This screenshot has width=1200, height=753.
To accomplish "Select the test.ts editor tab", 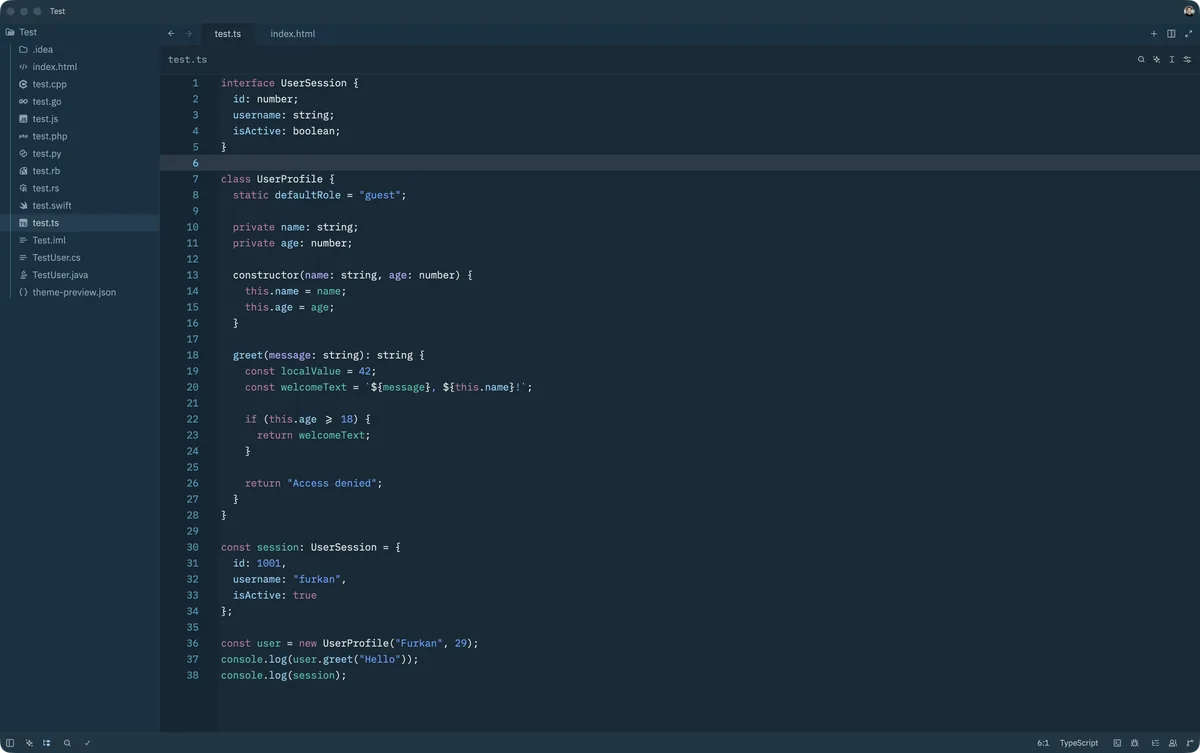I will click(x=227, y=34).
